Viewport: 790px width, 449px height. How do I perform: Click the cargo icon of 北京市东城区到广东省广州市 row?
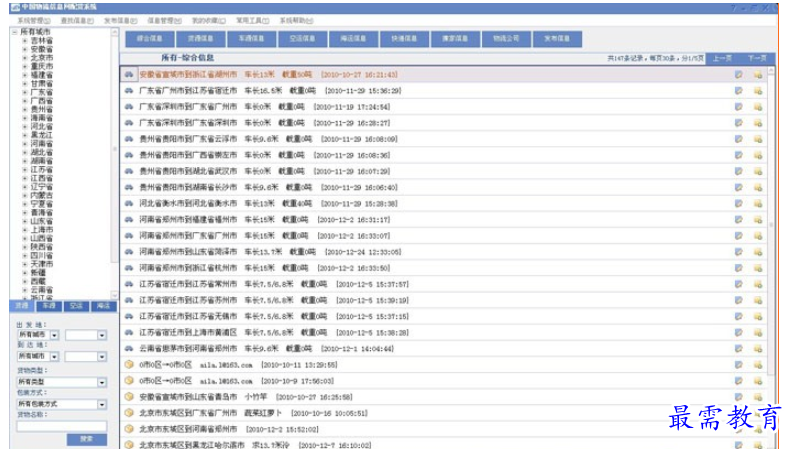point(129,413)
